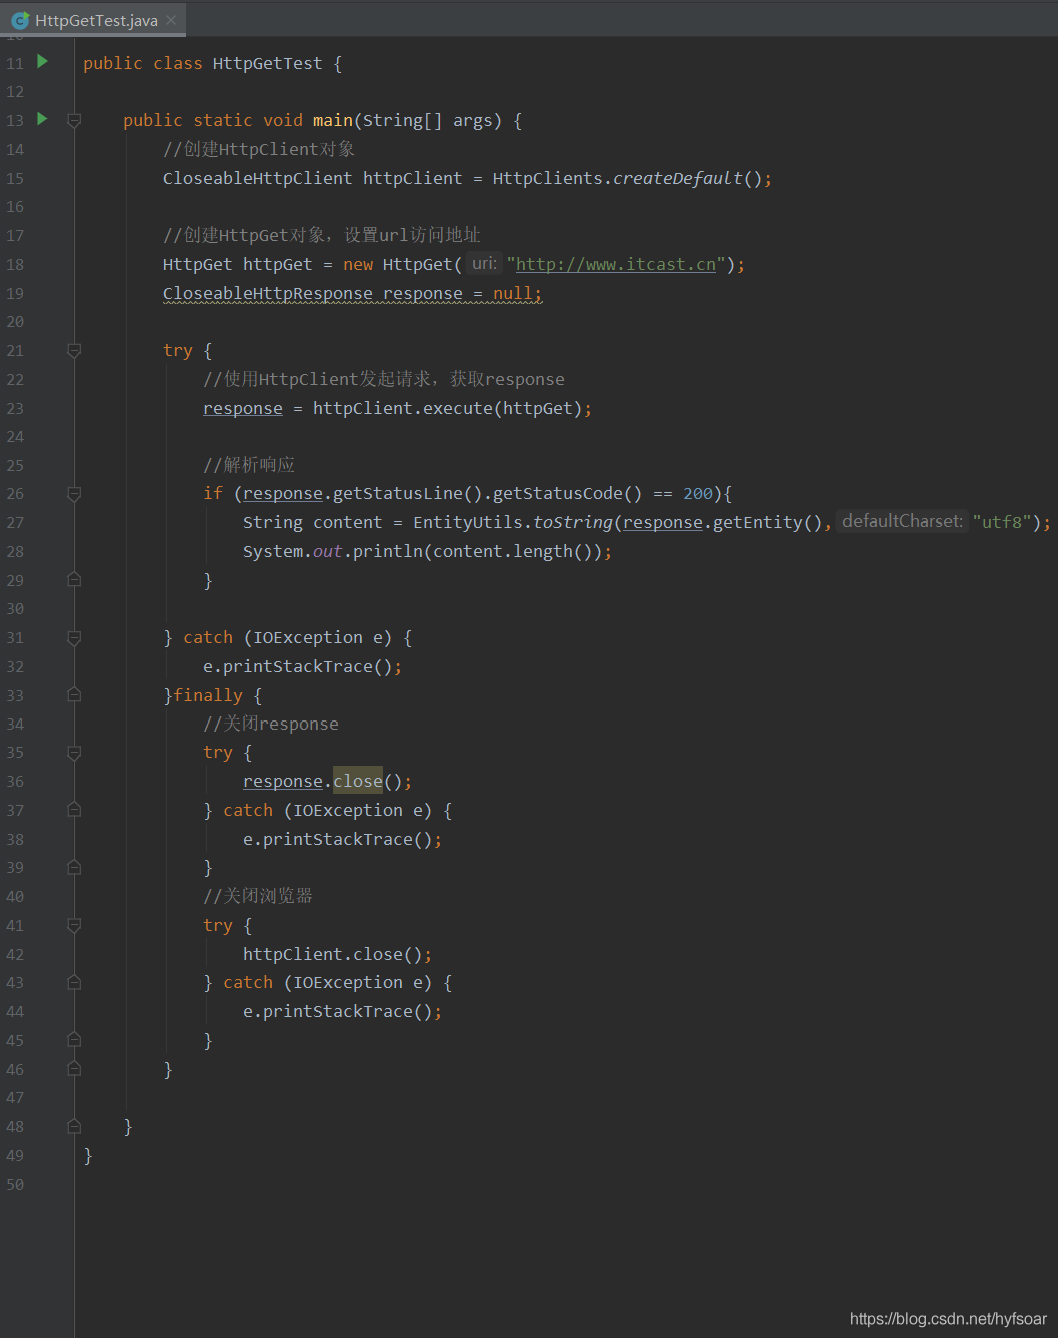Click the toString method call on line 27

[x=573, y=522]
